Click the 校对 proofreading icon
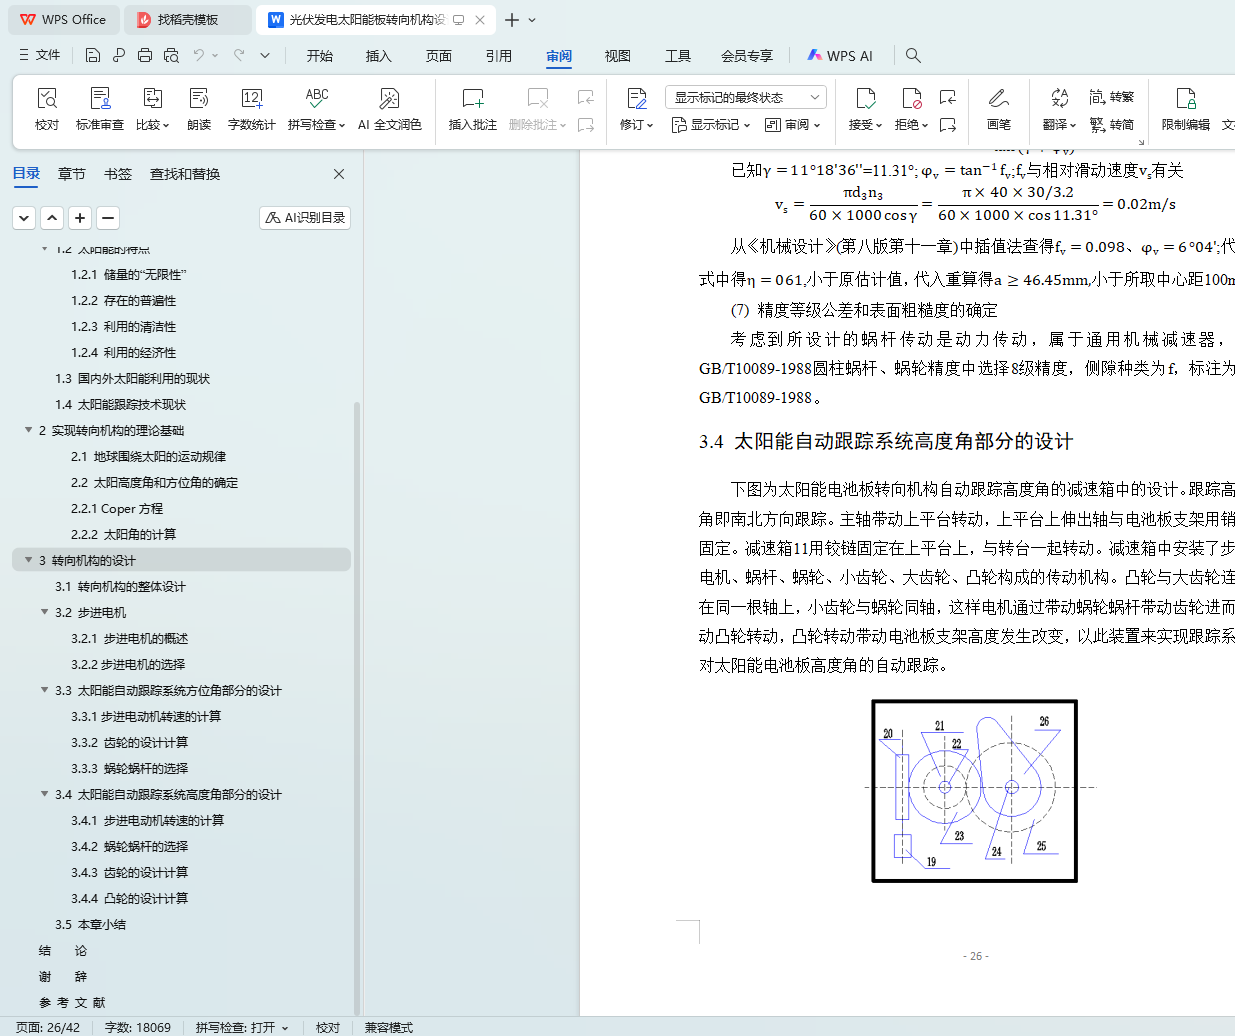The width and height of the screenshot is (1235, 1036). 47,98
